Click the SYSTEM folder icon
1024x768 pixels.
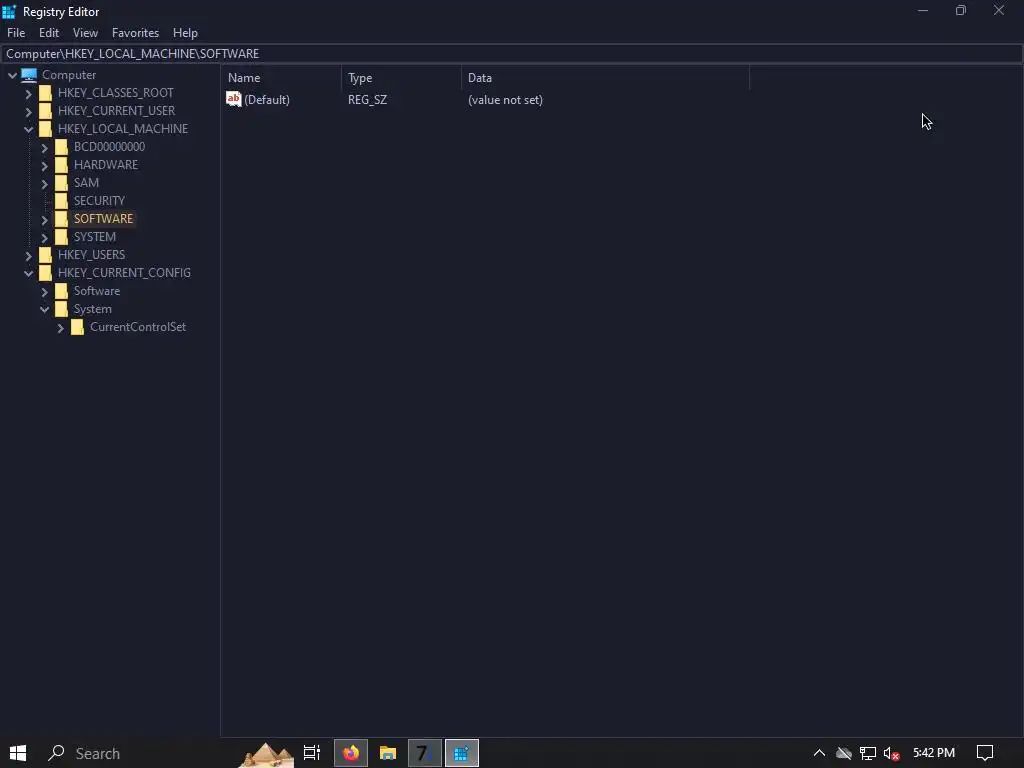point(61,237)
